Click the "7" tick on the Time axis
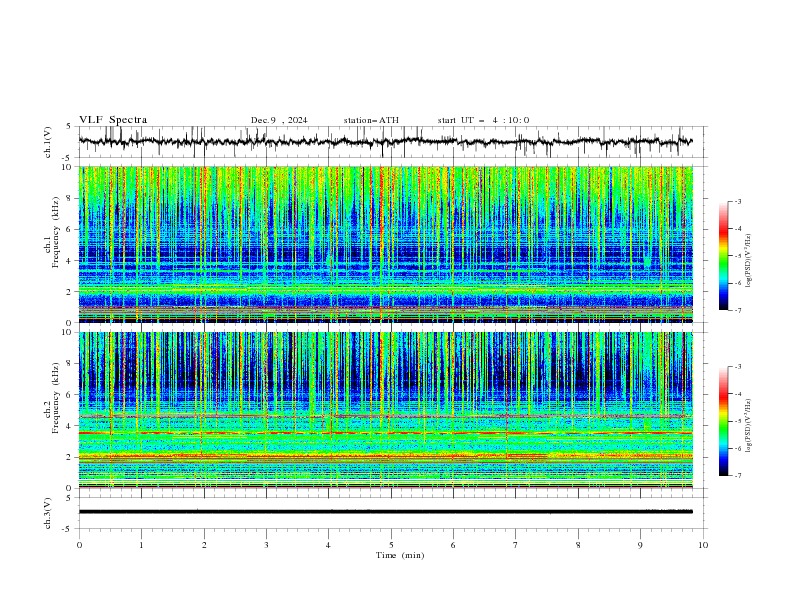Viewport: 792px width, 612px height. [516, 545]
